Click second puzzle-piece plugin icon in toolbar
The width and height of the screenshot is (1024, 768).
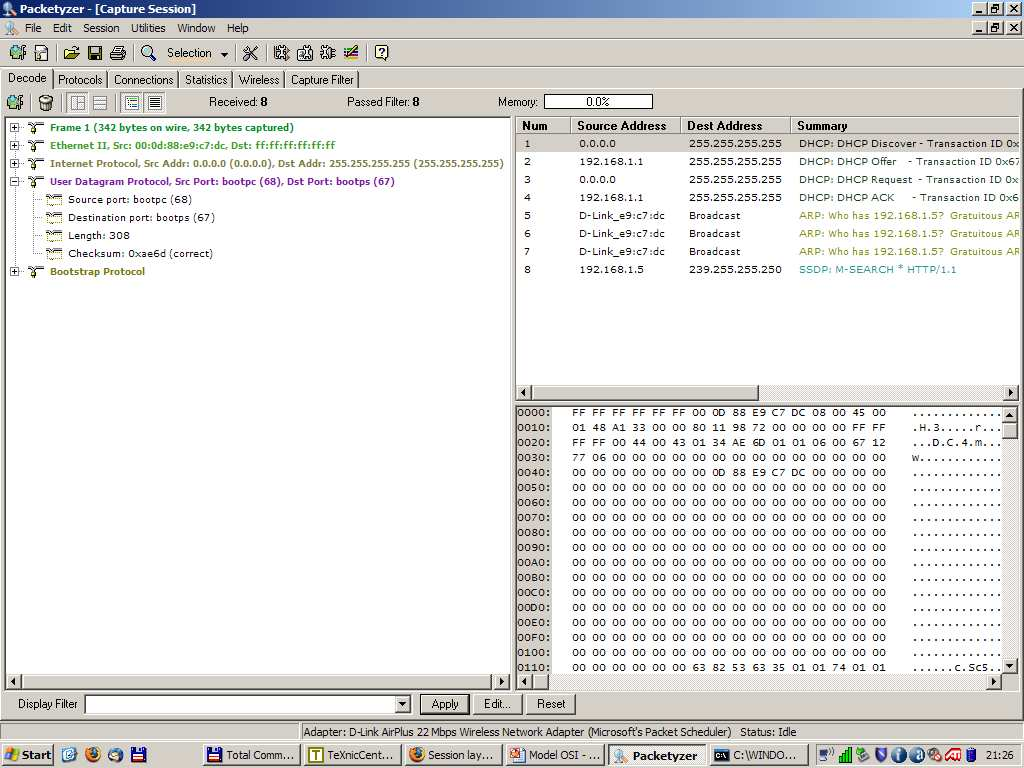305,53
